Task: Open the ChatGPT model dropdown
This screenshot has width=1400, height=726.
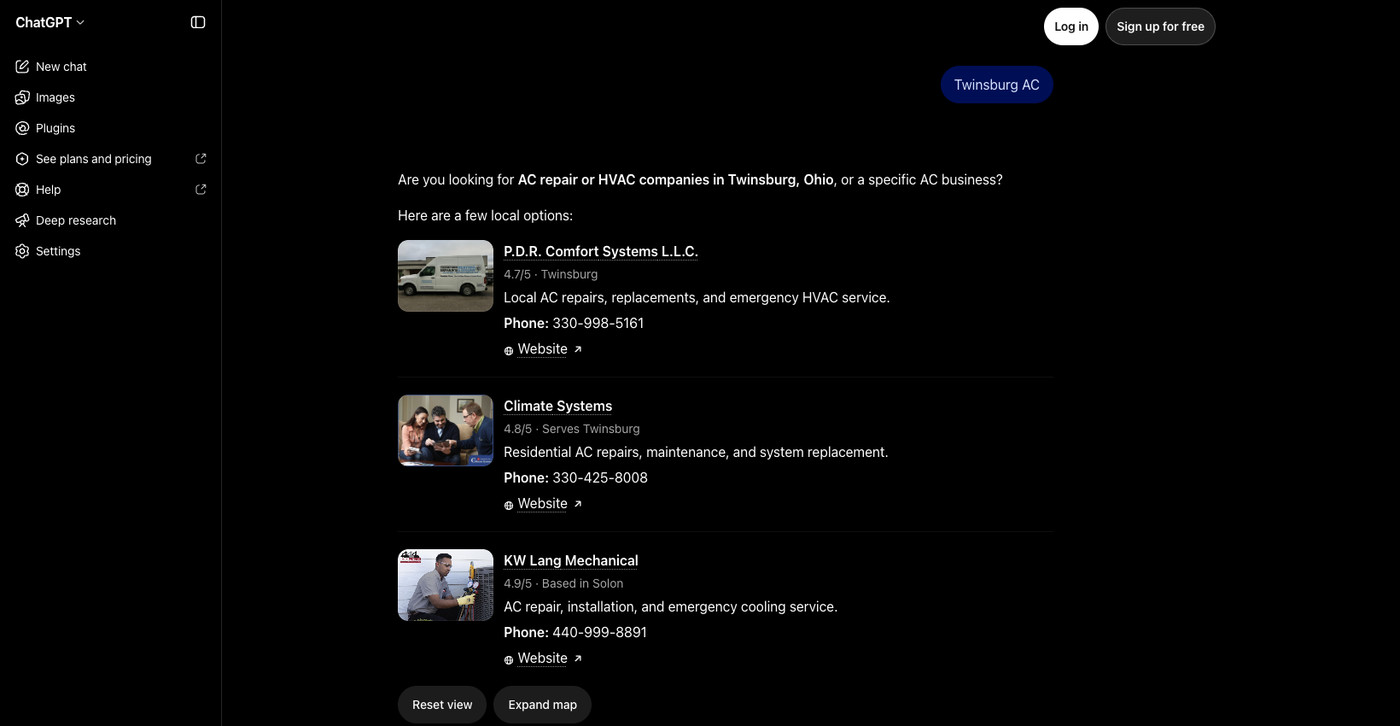Action: point(50,22)
